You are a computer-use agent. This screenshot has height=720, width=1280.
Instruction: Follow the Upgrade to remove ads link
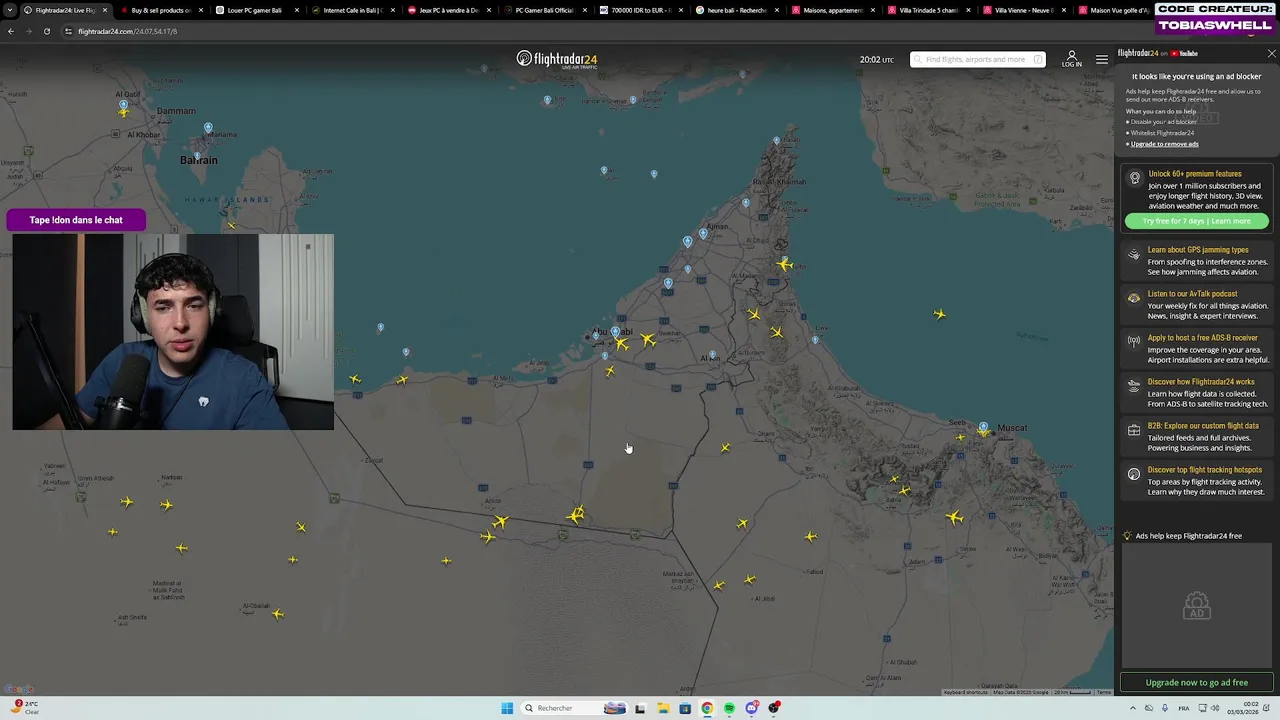click(x=1164, y=144)
